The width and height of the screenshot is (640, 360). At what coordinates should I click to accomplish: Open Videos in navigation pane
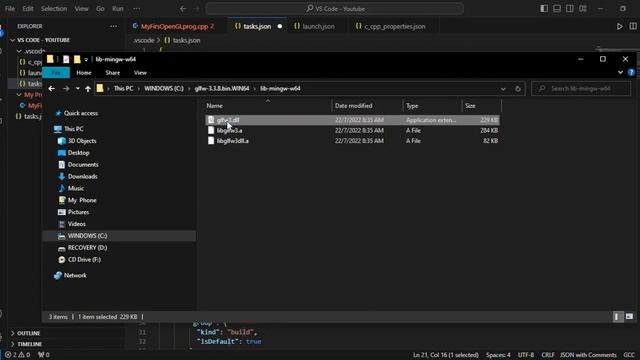[x=72, y=224]
